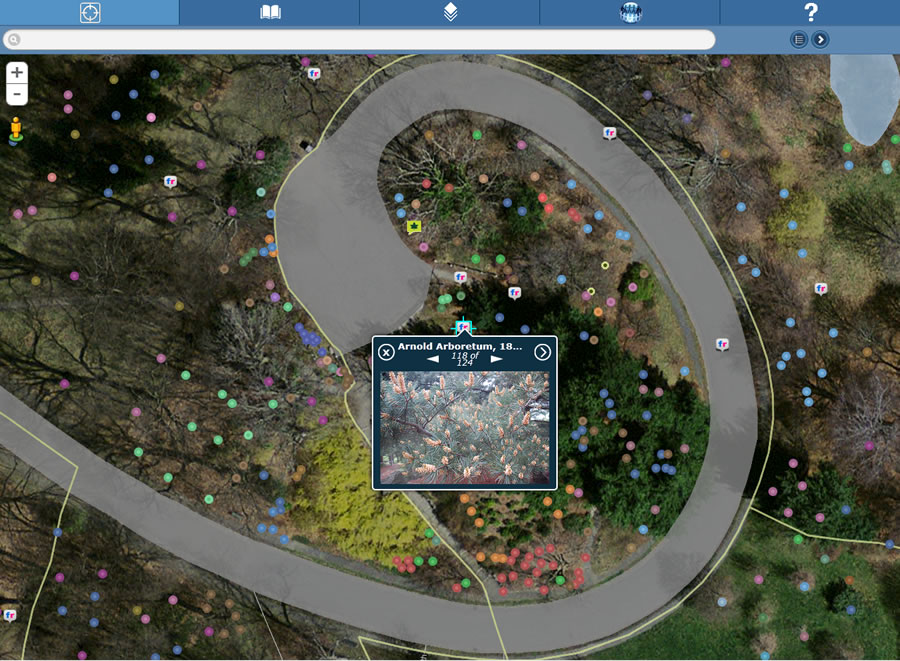Image resolution: width=900 pixels, height=661 pixels.
Task: Click the round arrow button right of search
Action: tap(818, 40)
